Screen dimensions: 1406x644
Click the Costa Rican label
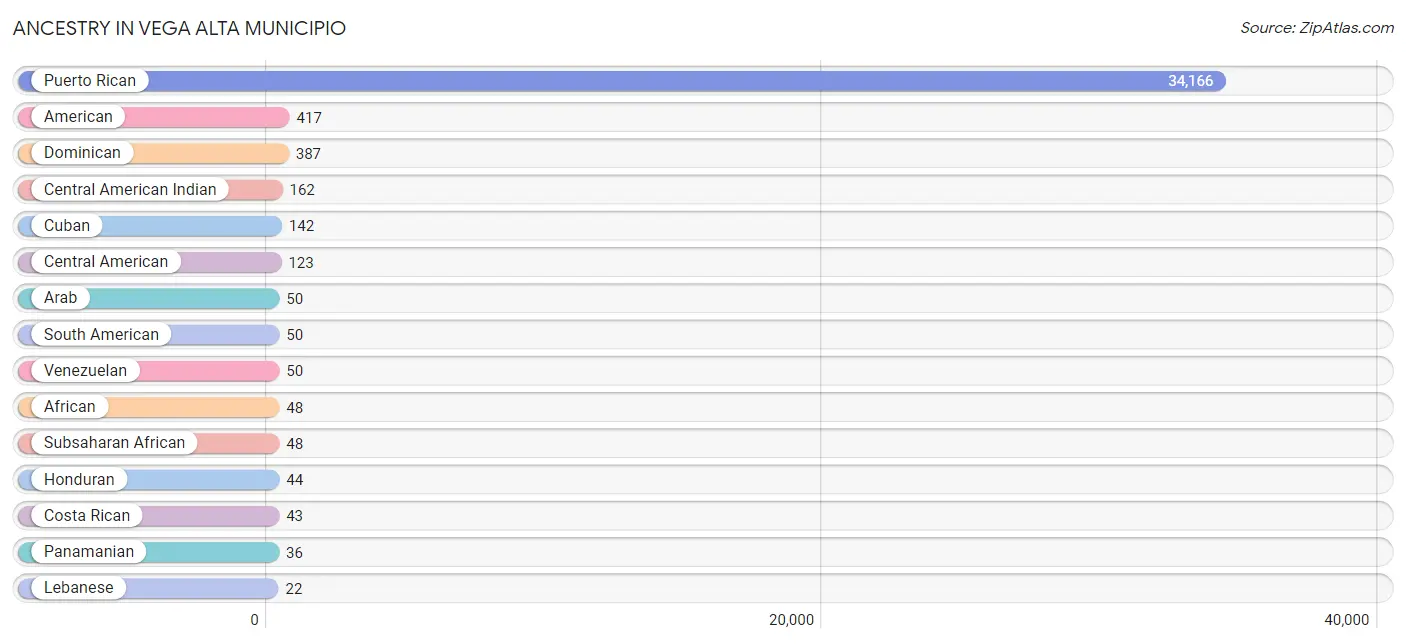tap(87, 516)
